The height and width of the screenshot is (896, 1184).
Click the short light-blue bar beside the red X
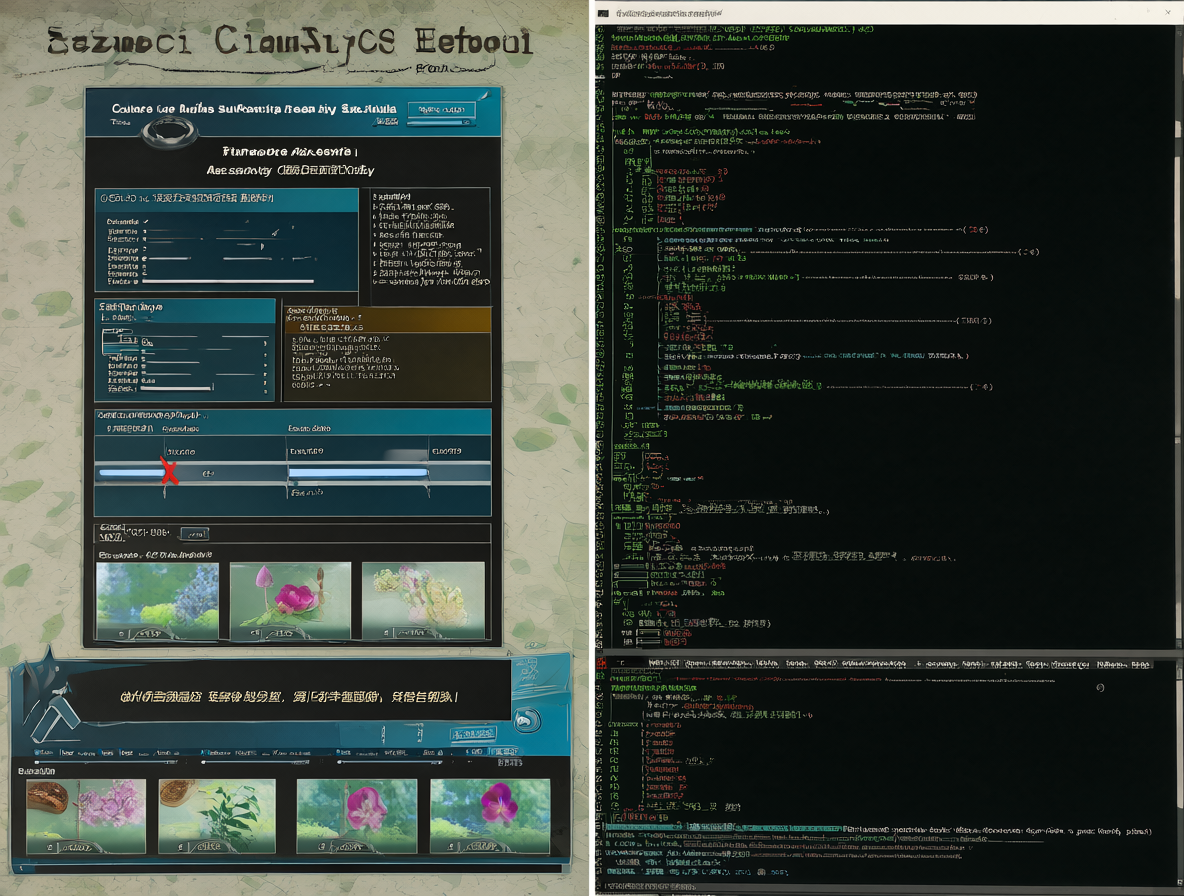131,473
